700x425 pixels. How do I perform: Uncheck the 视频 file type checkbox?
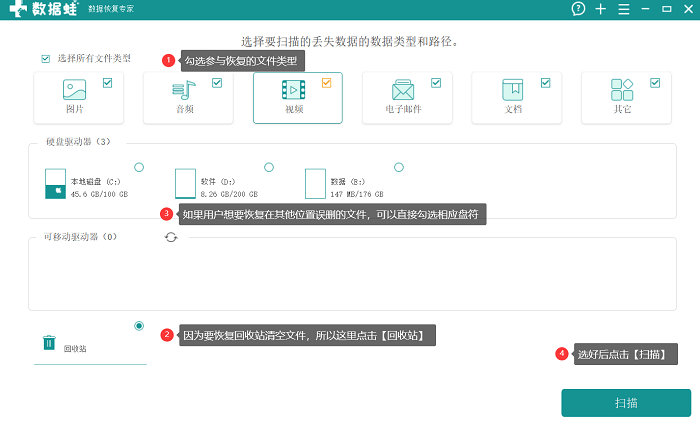pyautogui.click(x=326, y=83)
